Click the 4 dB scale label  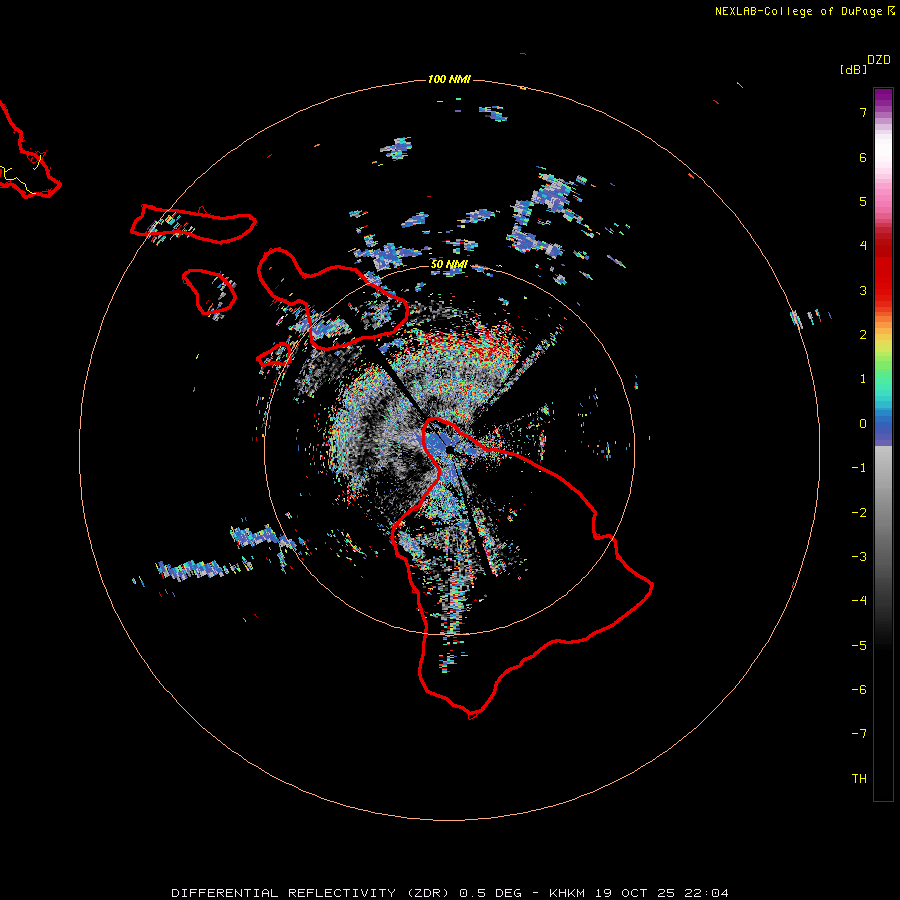pos(863,246)
